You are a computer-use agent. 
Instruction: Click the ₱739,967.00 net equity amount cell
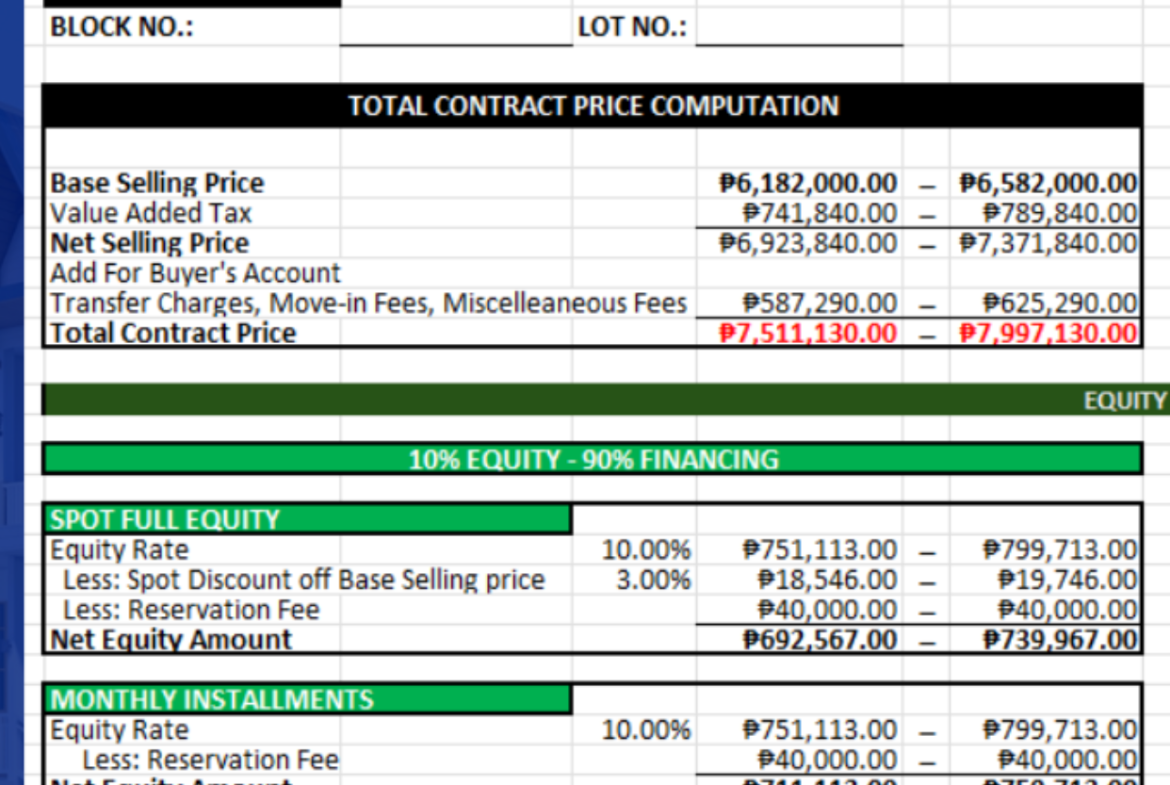[1060, 640]
